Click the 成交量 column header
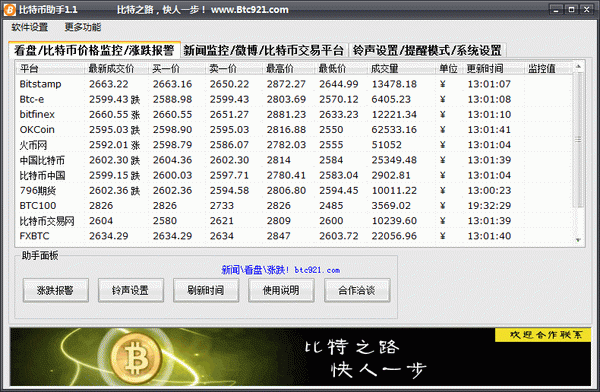Screen dimensions: 600x392 [x=385, y=69]
